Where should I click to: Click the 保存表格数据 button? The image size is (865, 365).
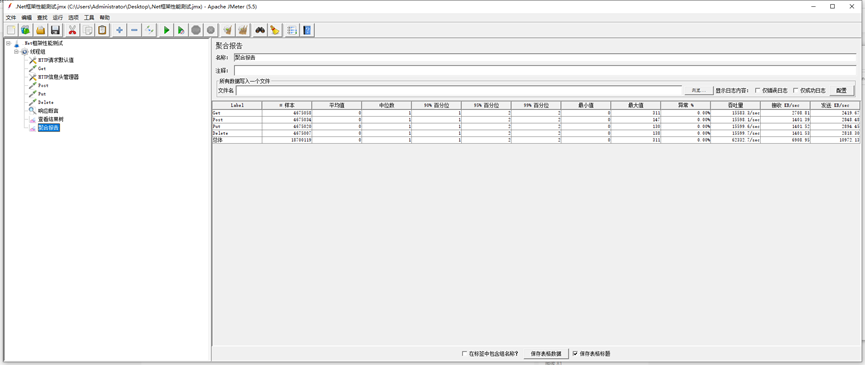[546, 353]
